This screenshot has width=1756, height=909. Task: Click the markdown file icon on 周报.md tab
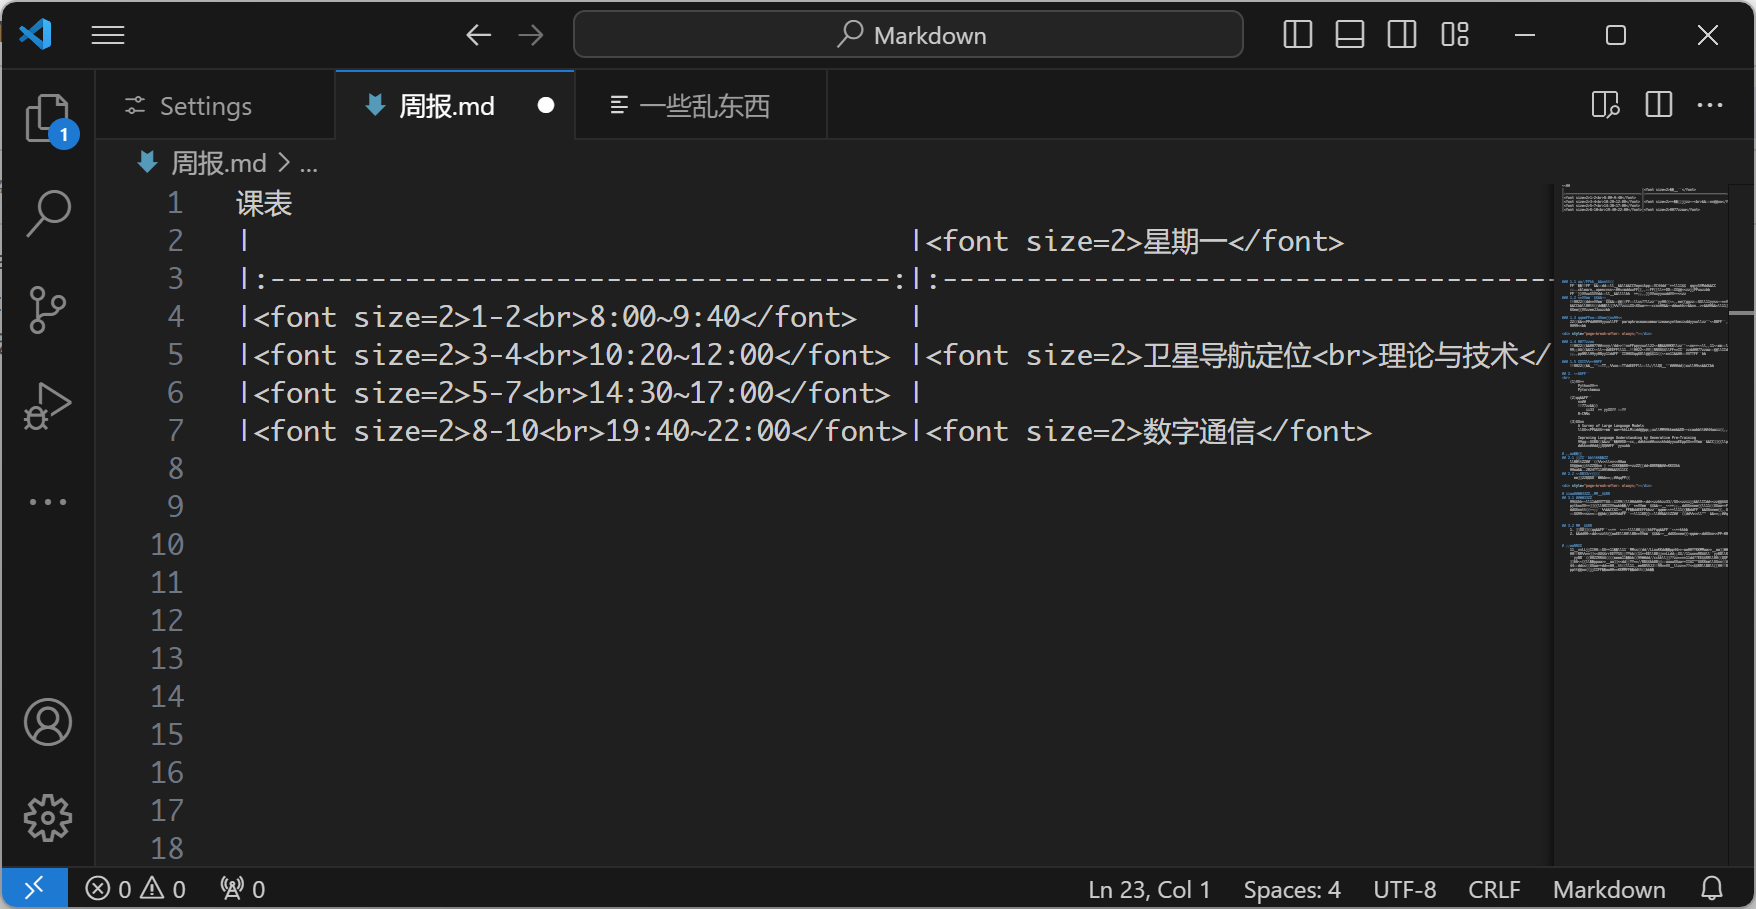(375, 105)
